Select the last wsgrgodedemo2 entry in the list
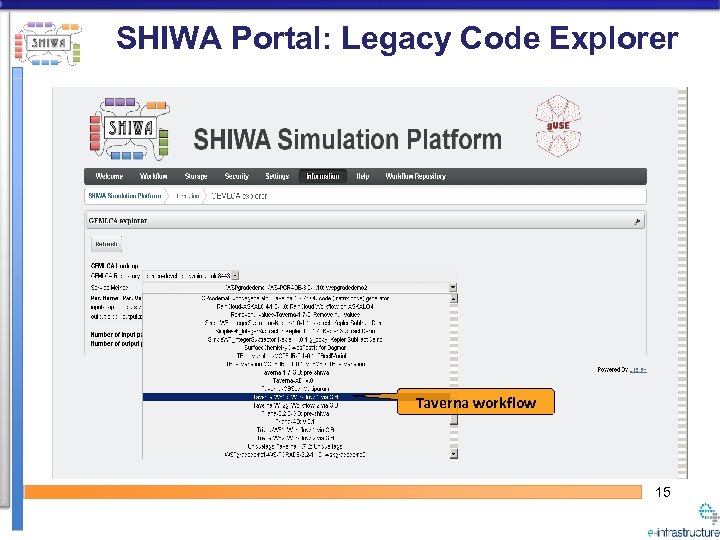The width and height of the screenshot is (720, 540). click(x=295, y=455)
